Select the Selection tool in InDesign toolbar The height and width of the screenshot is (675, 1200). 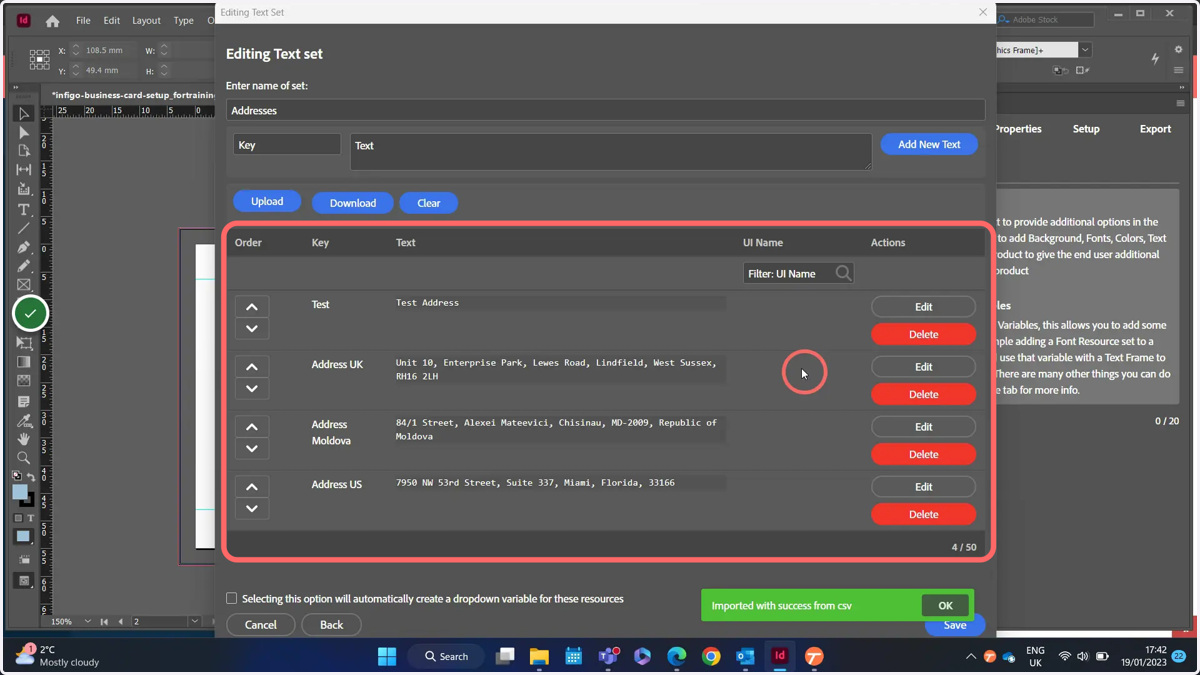(24, 114)
